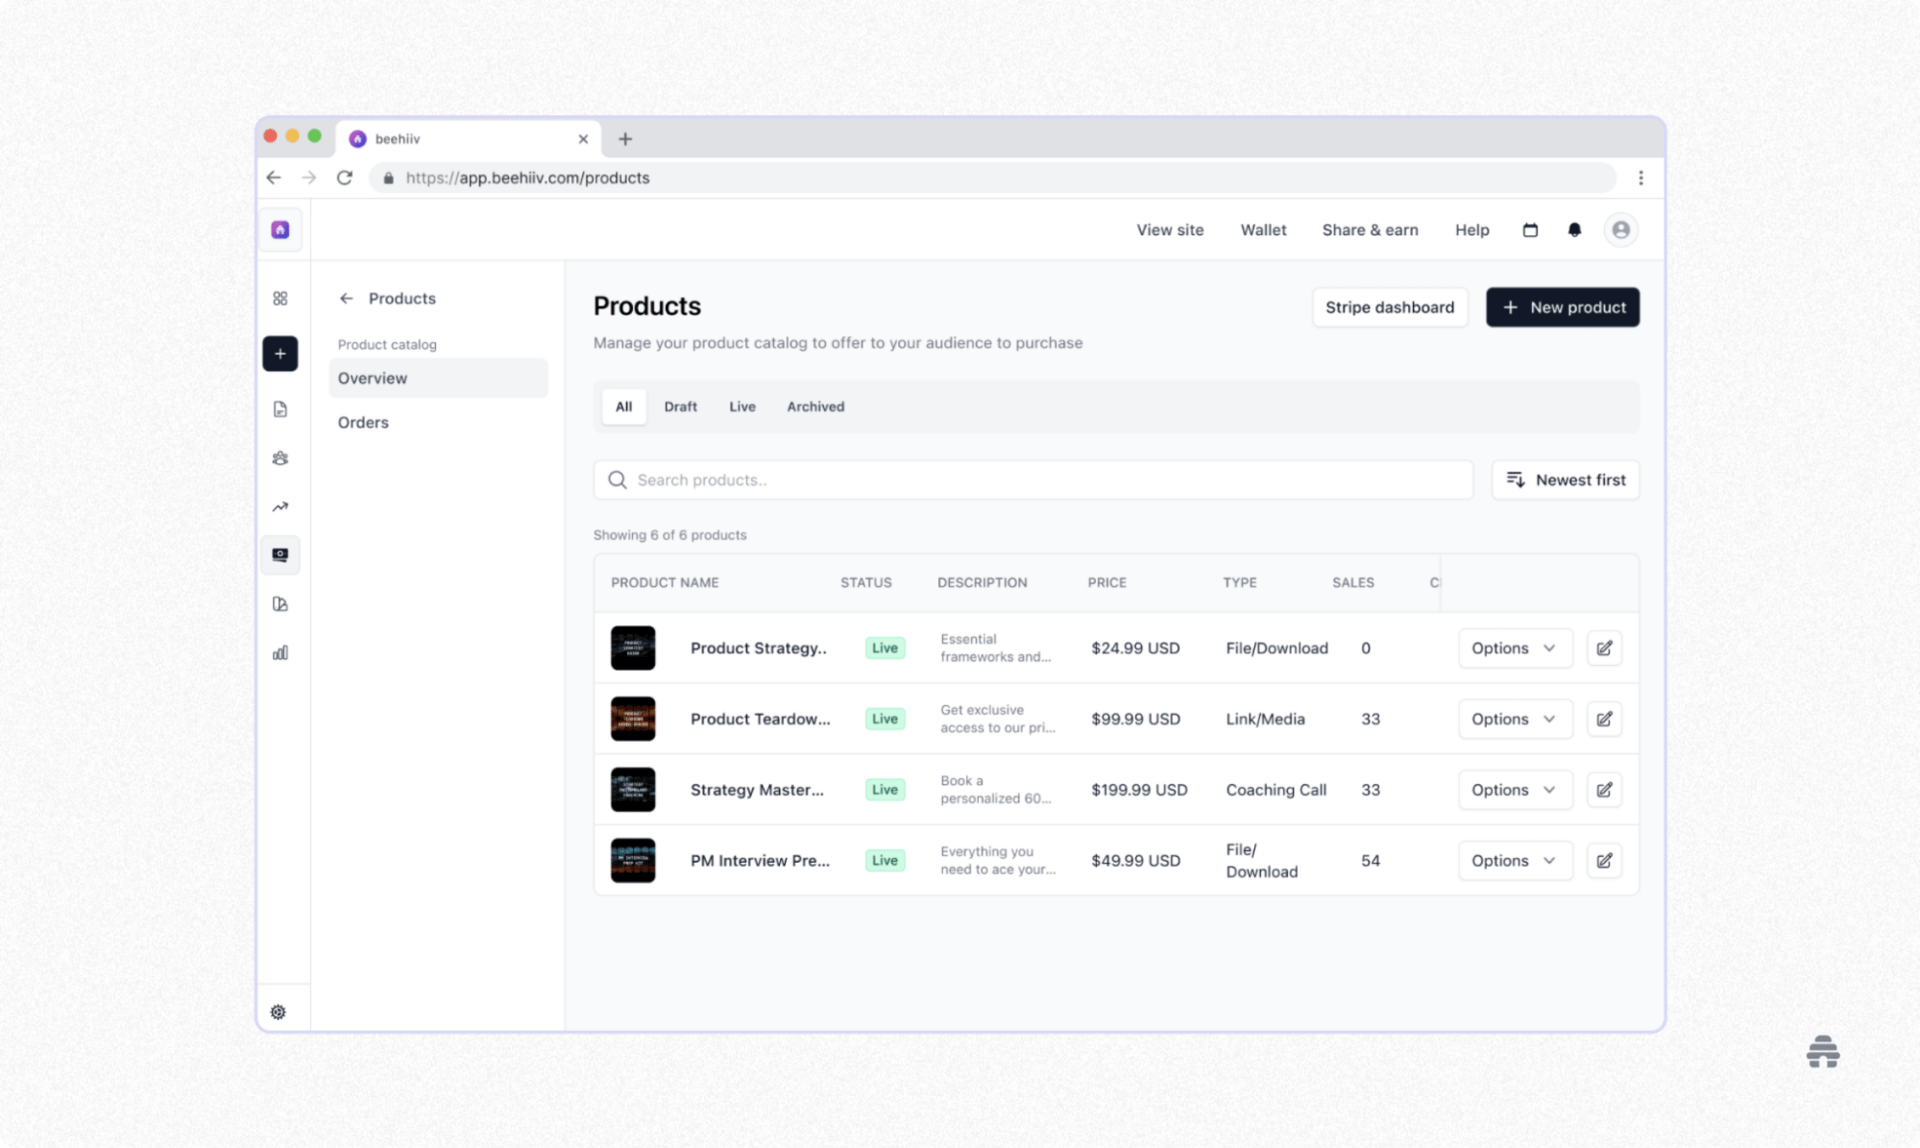Switch to the Draft filter tab
The image size is (1920, 1148).
(x=680, y=407)
